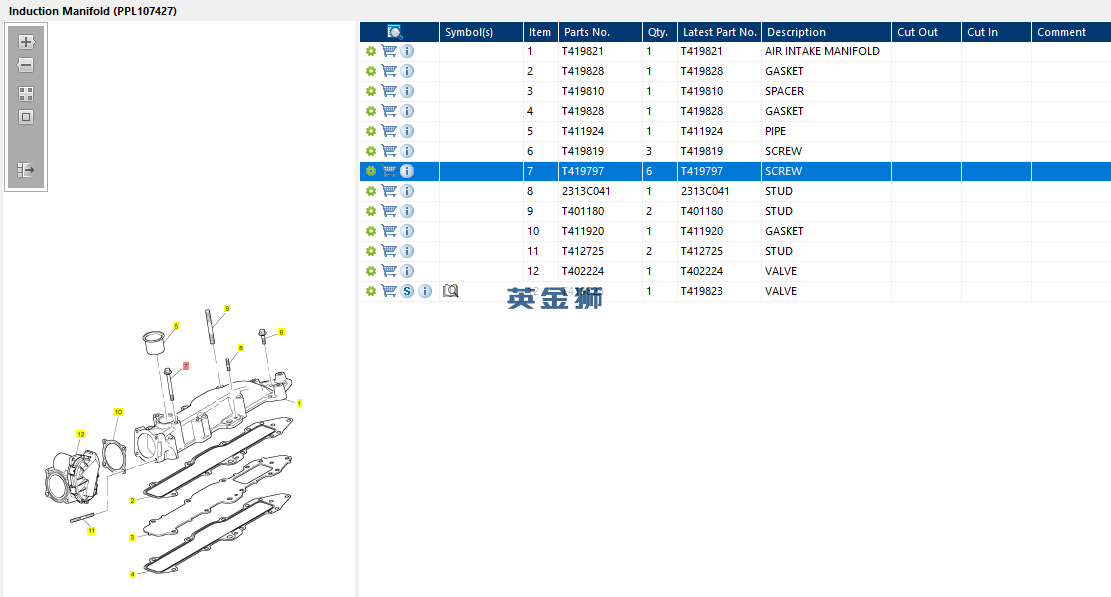Add STUD T412725 to cart
Viewport: 1111px width, 597px height.
(x=389, y=251)
